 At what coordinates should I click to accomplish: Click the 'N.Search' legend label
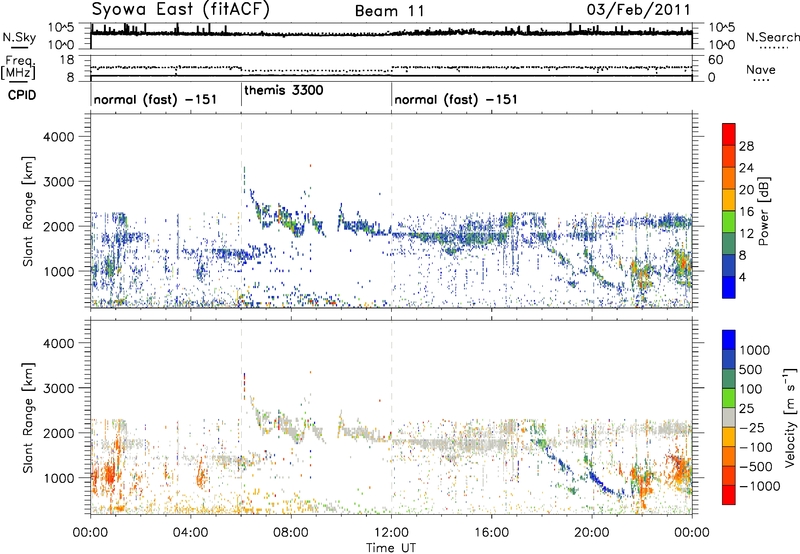(772, 37)
